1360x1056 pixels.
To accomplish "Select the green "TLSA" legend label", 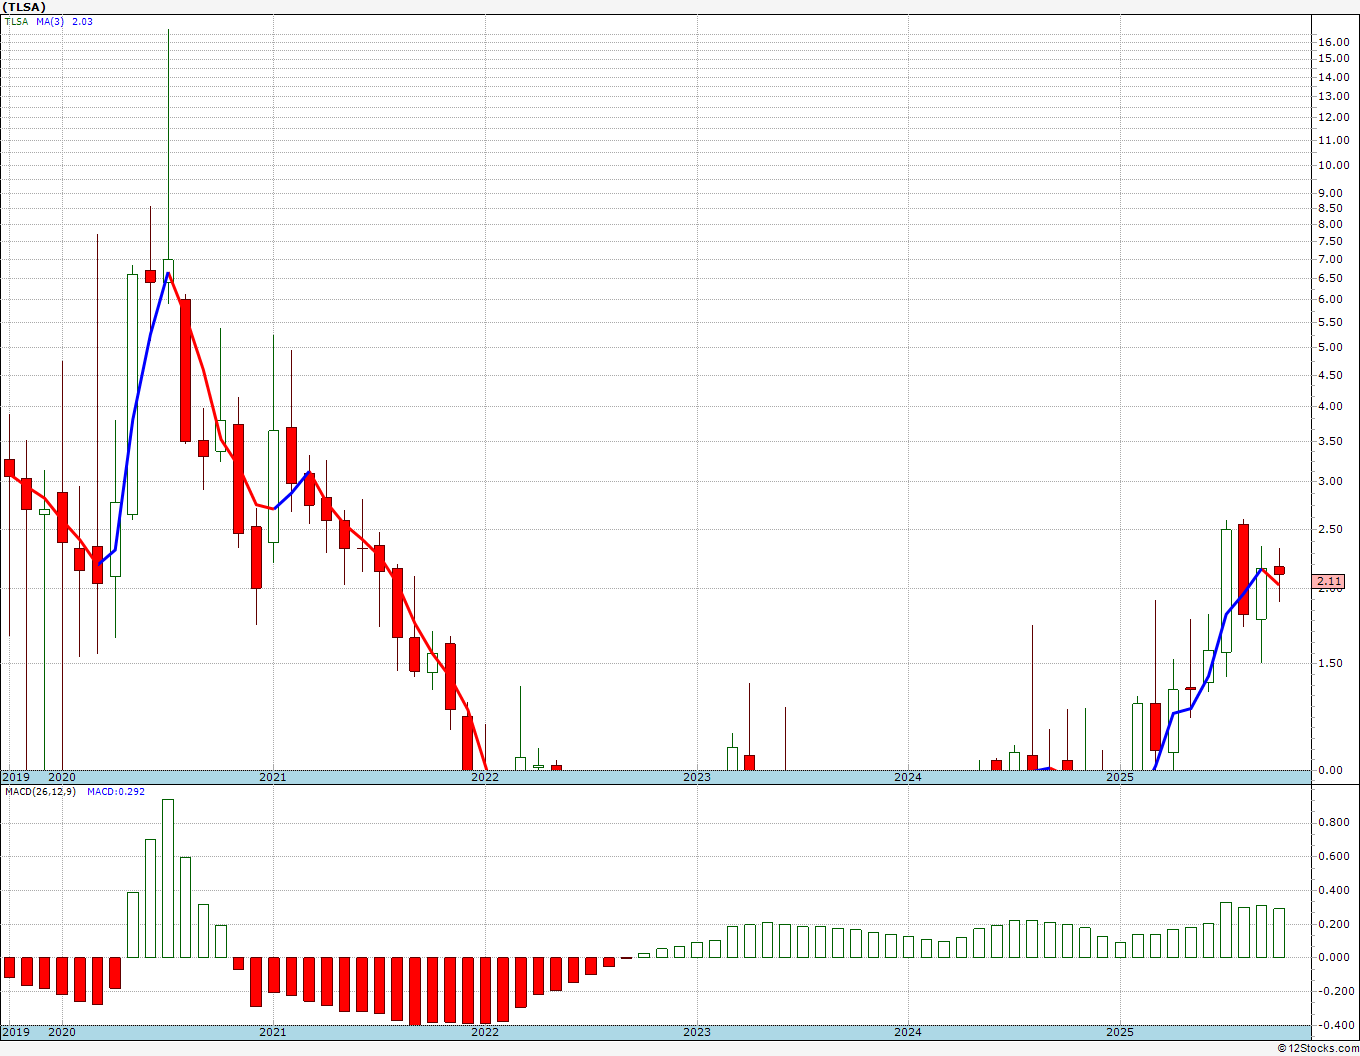I will [x=16, y=21].
